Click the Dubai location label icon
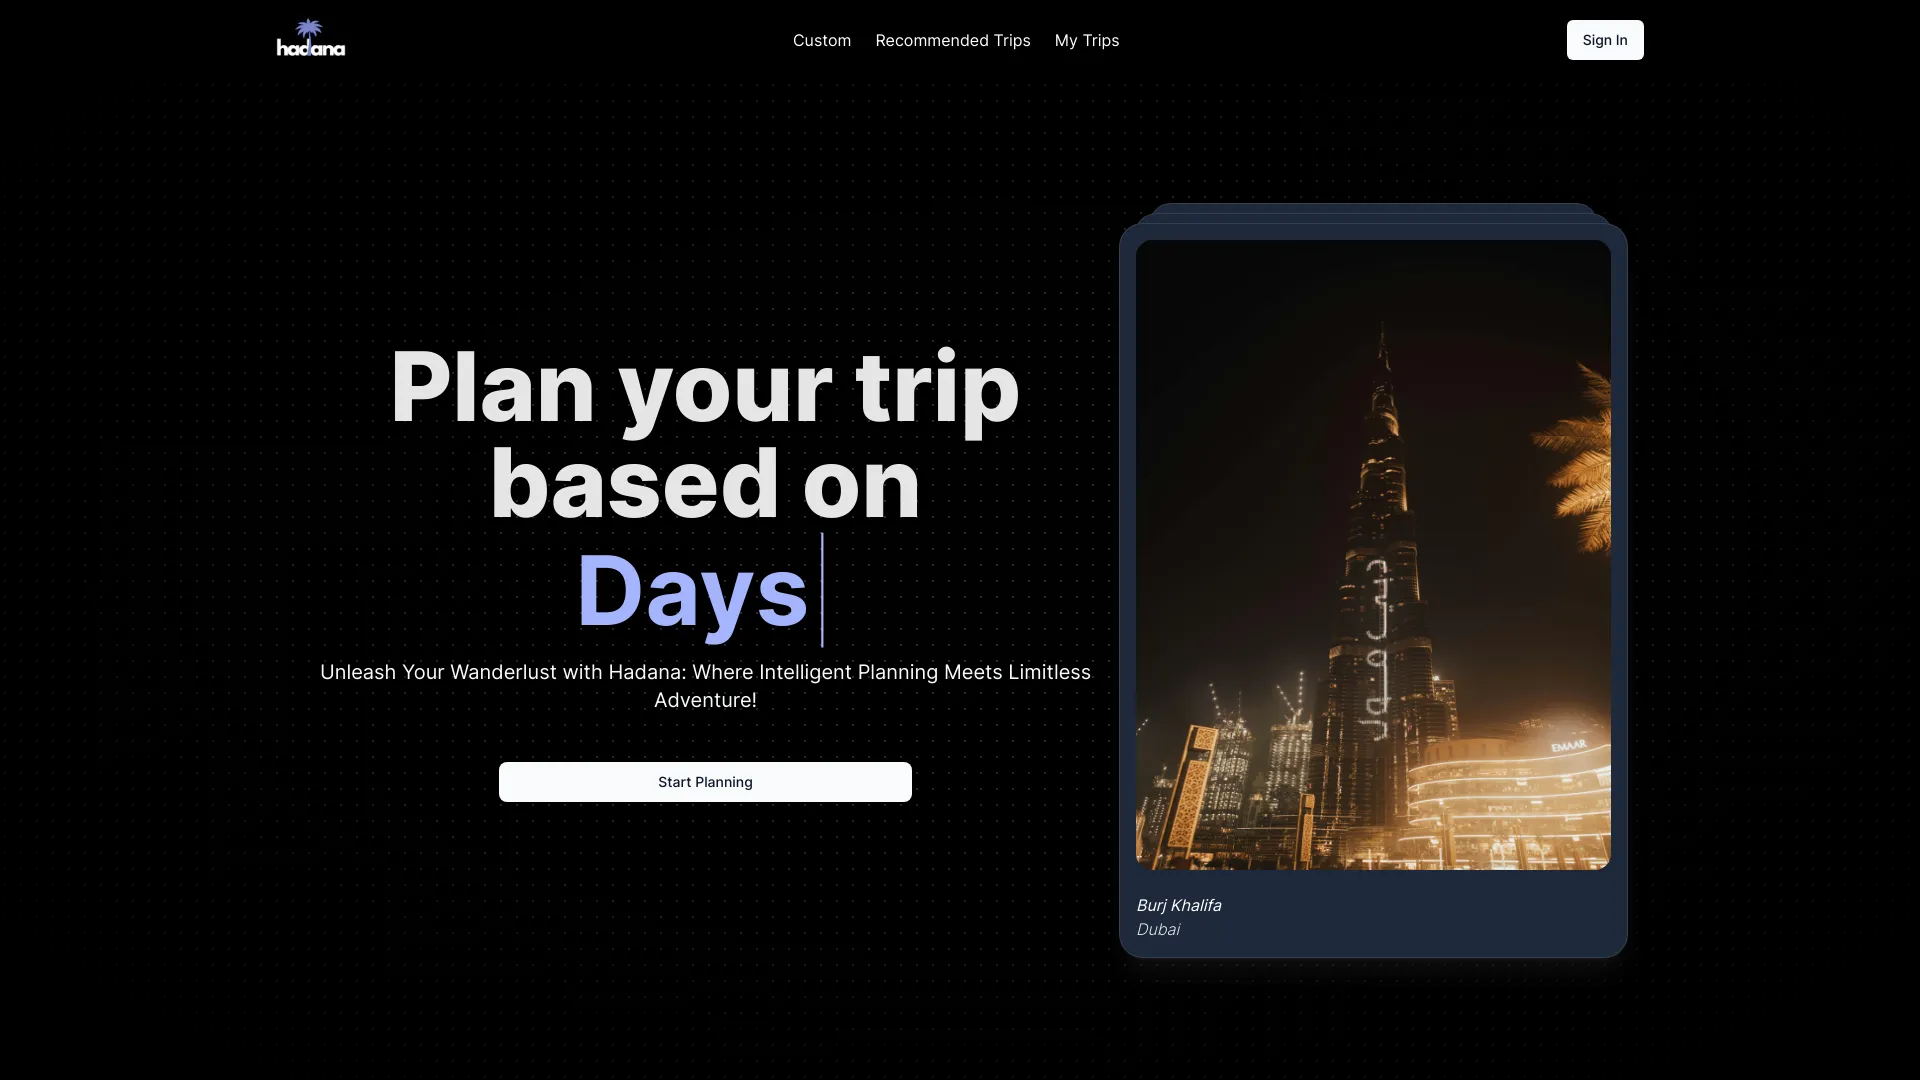Image resolution: width=1920 pixels, height=1080 pixels. [1158, 928]
